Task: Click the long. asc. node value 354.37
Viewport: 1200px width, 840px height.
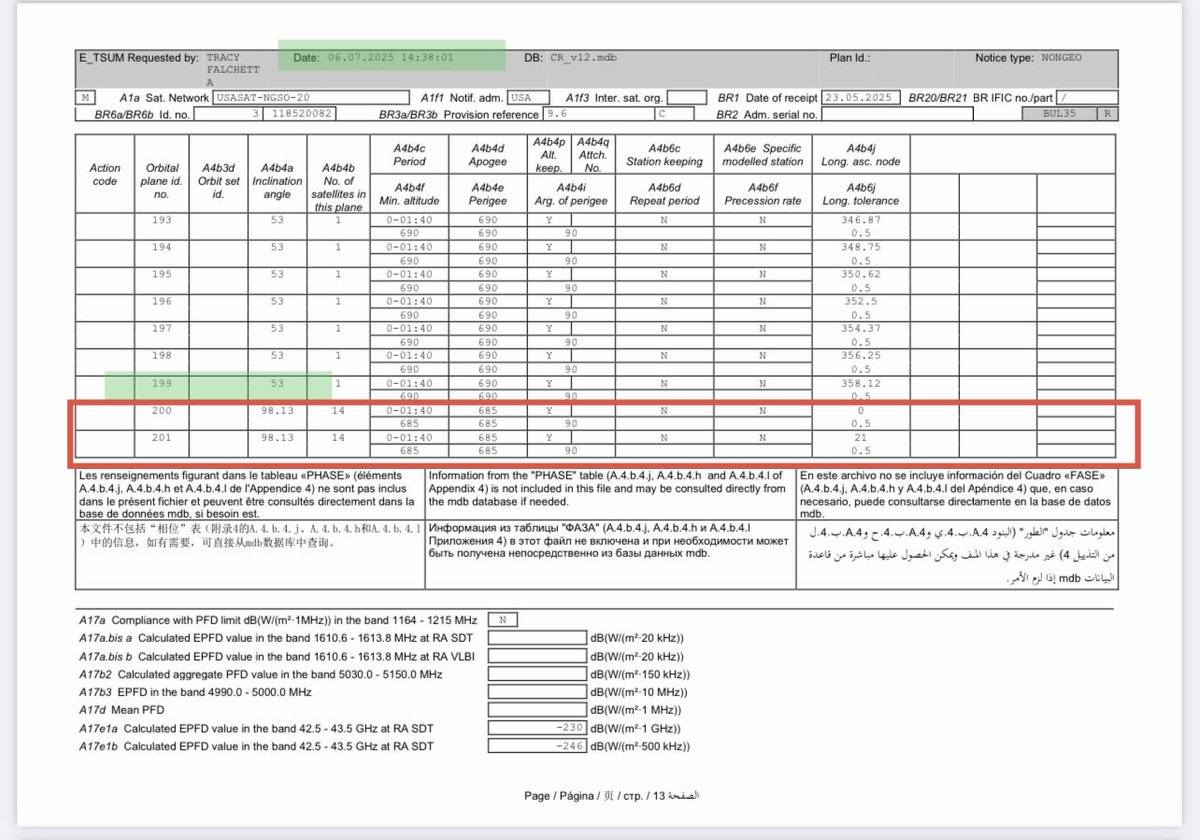Action: [x=861, y=328]
